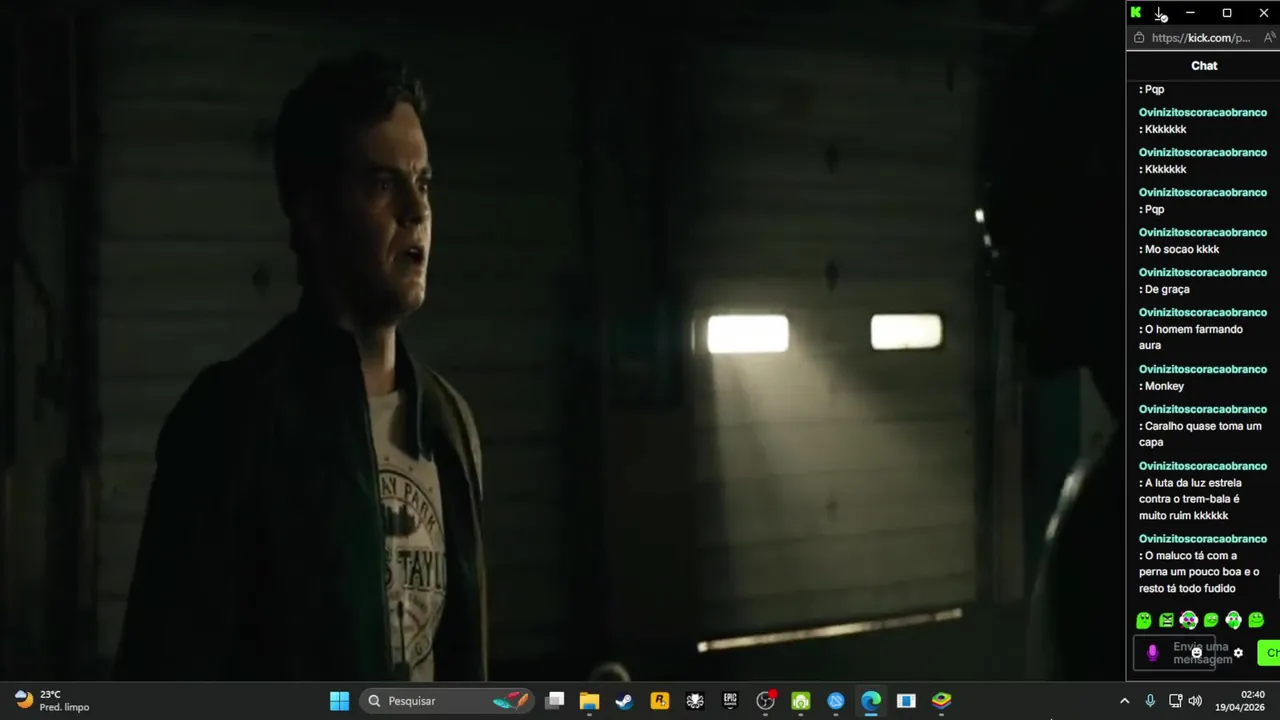
Task: Insert the smiling green emote at row end
Action: point(1256,620)
